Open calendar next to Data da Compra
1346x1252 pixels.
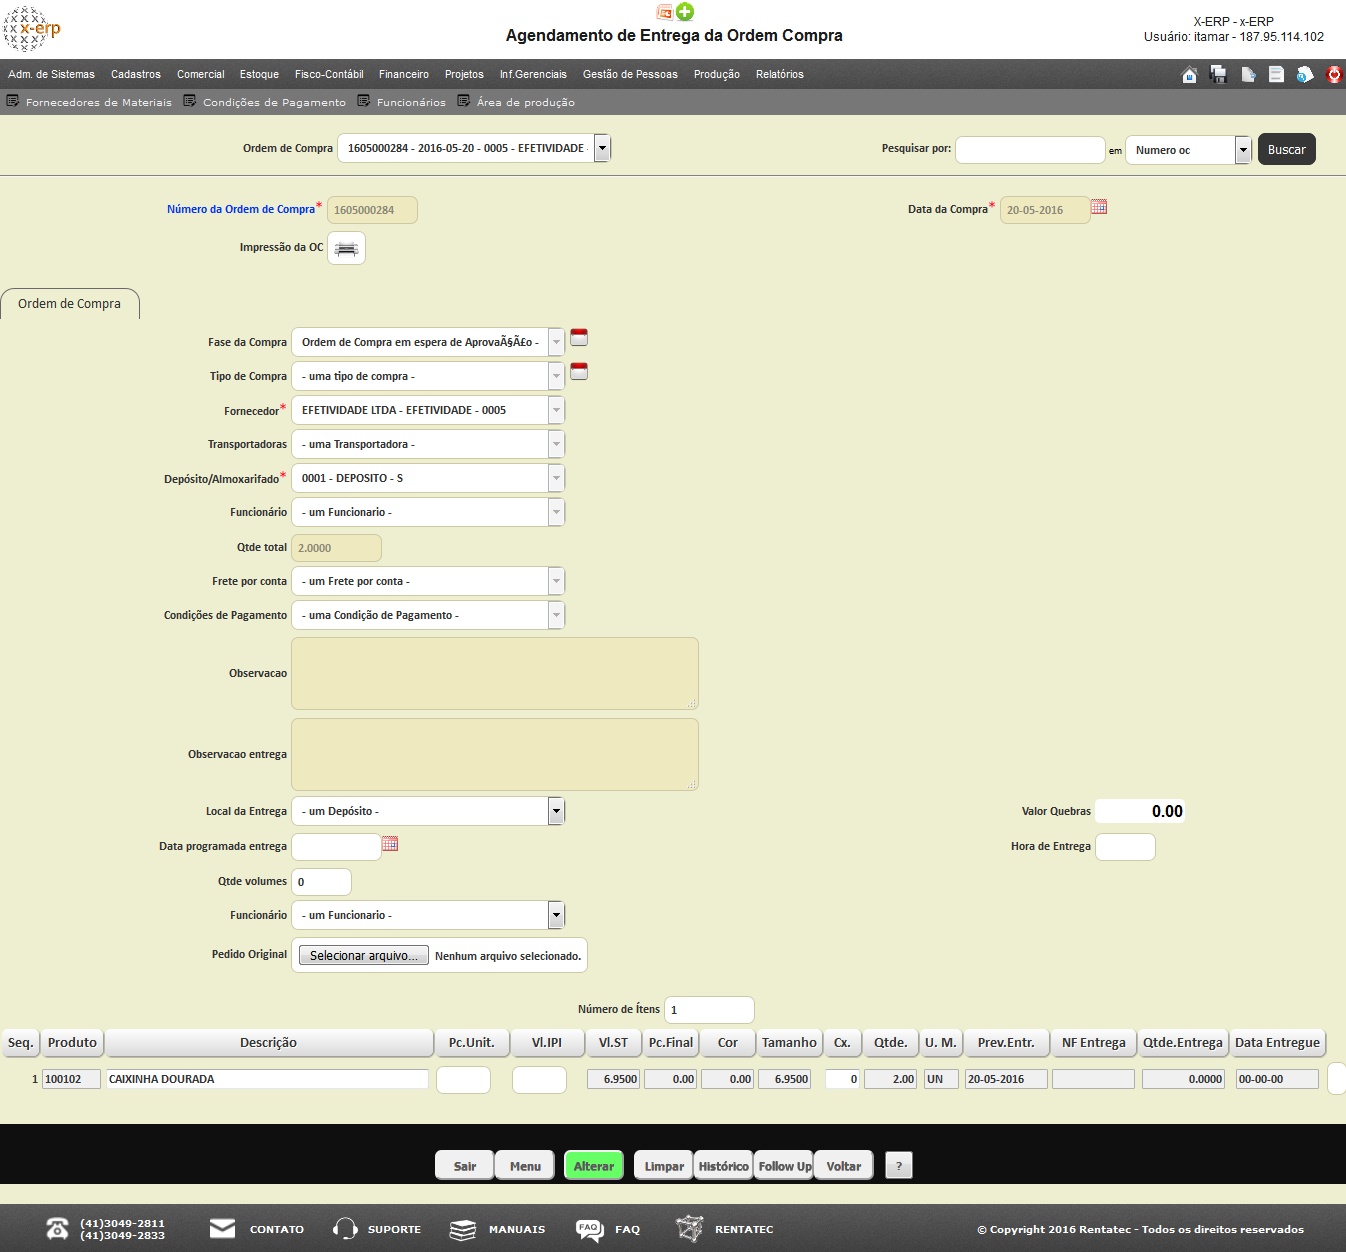(x=1099, y=207)
